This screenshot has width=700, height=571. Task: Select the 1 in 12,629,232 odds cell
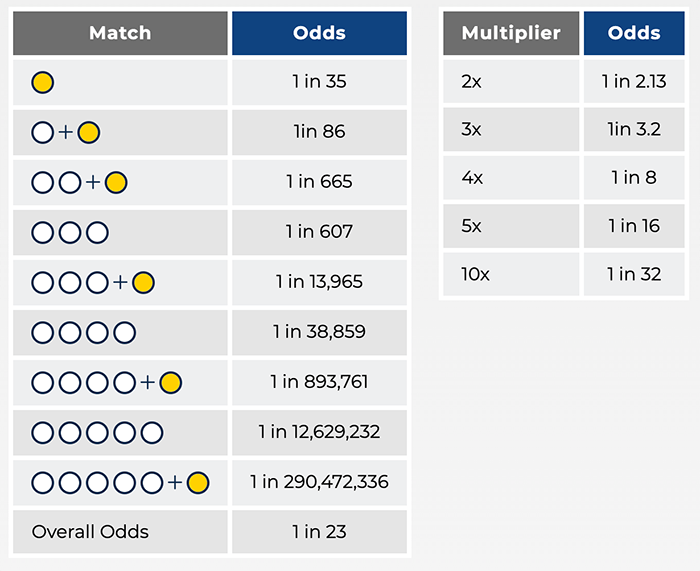click(319, 433)
